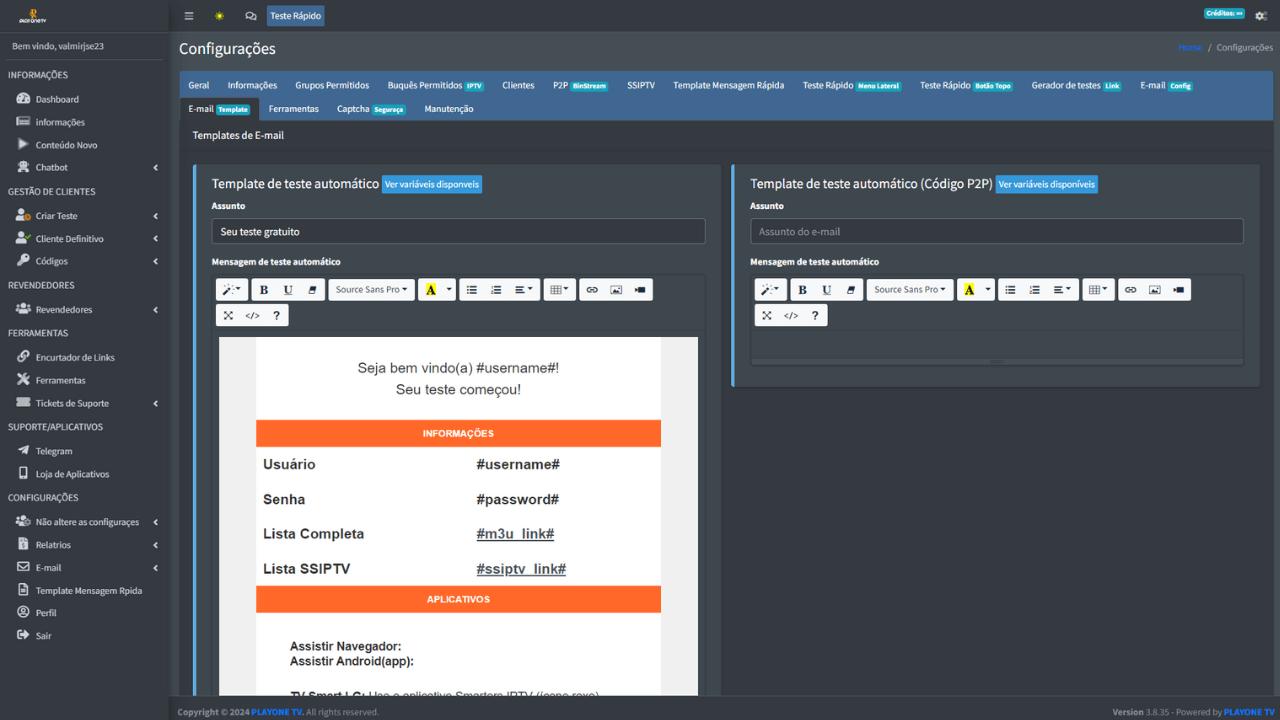Focus the Assunto do e-mail input field
The image size is (1280, 720).
(x=997, y=231)
